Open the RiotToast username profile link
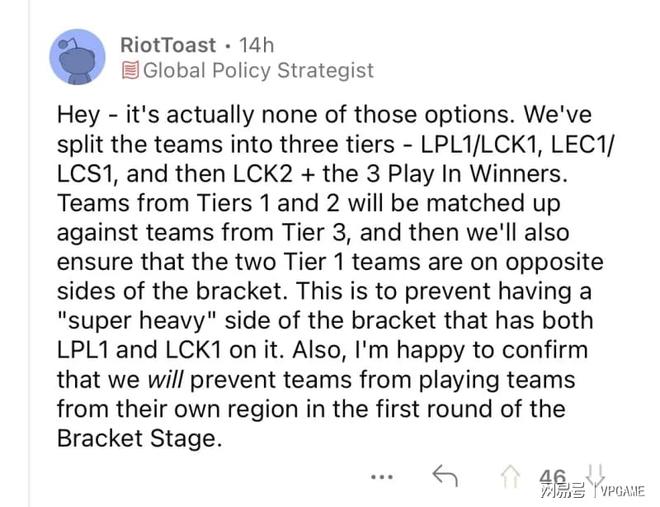The height and width of the screenshot is (507, 660). pyautogui.click(x=168, y=45)
